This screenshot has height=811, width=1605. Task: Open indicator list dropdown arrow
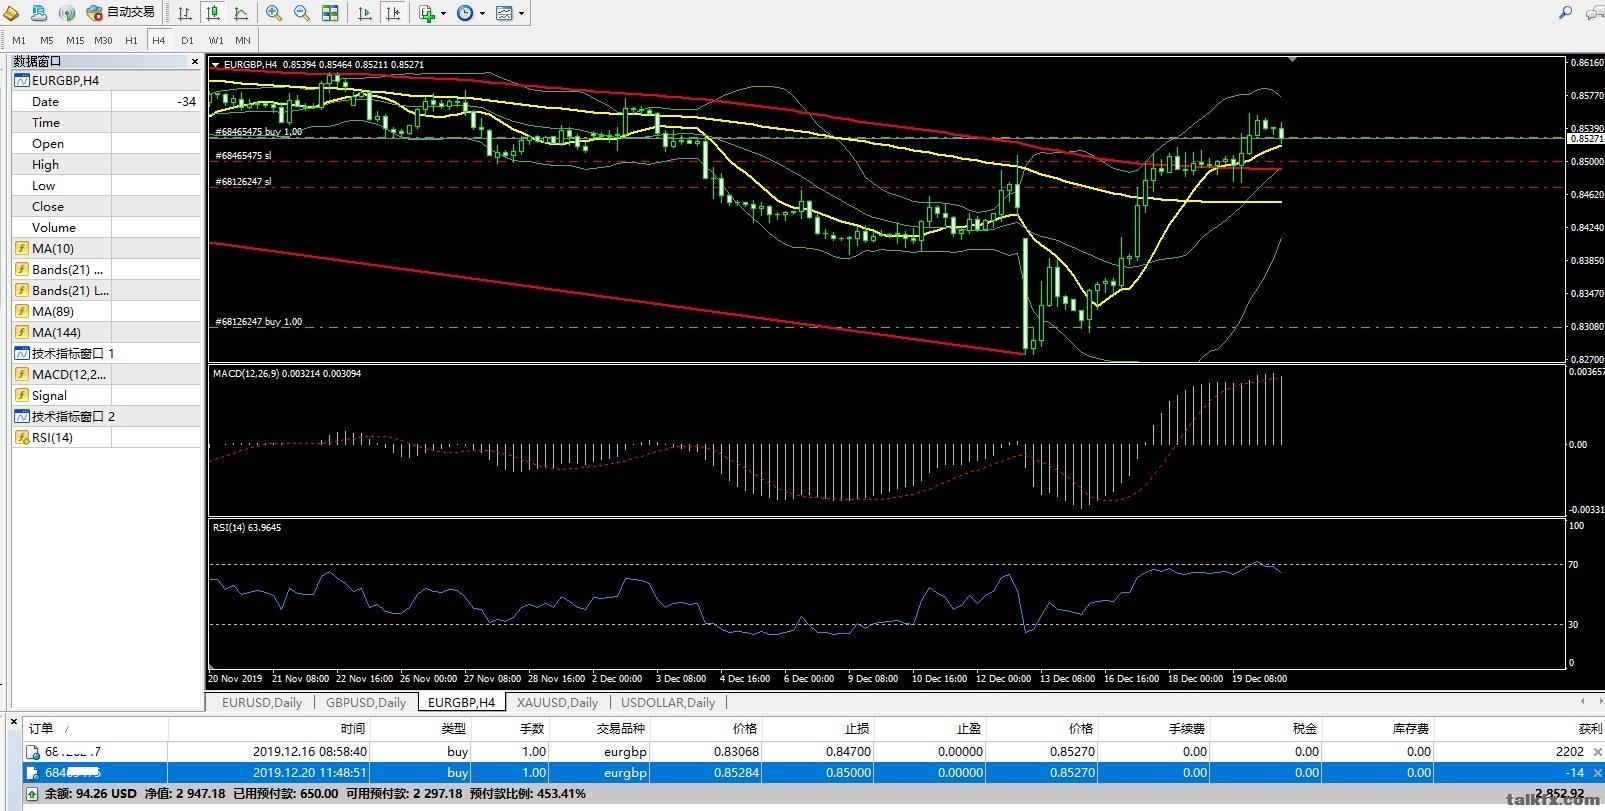[443, 14]
